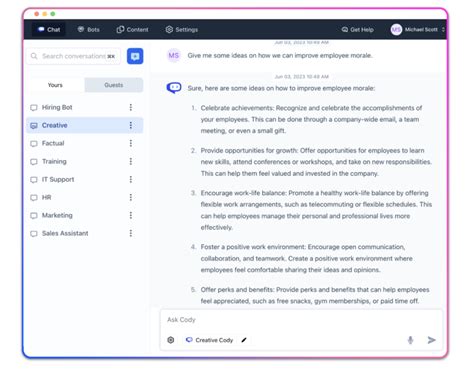
Task: Click the MS user avatar in chat
Action: point(174,55)
